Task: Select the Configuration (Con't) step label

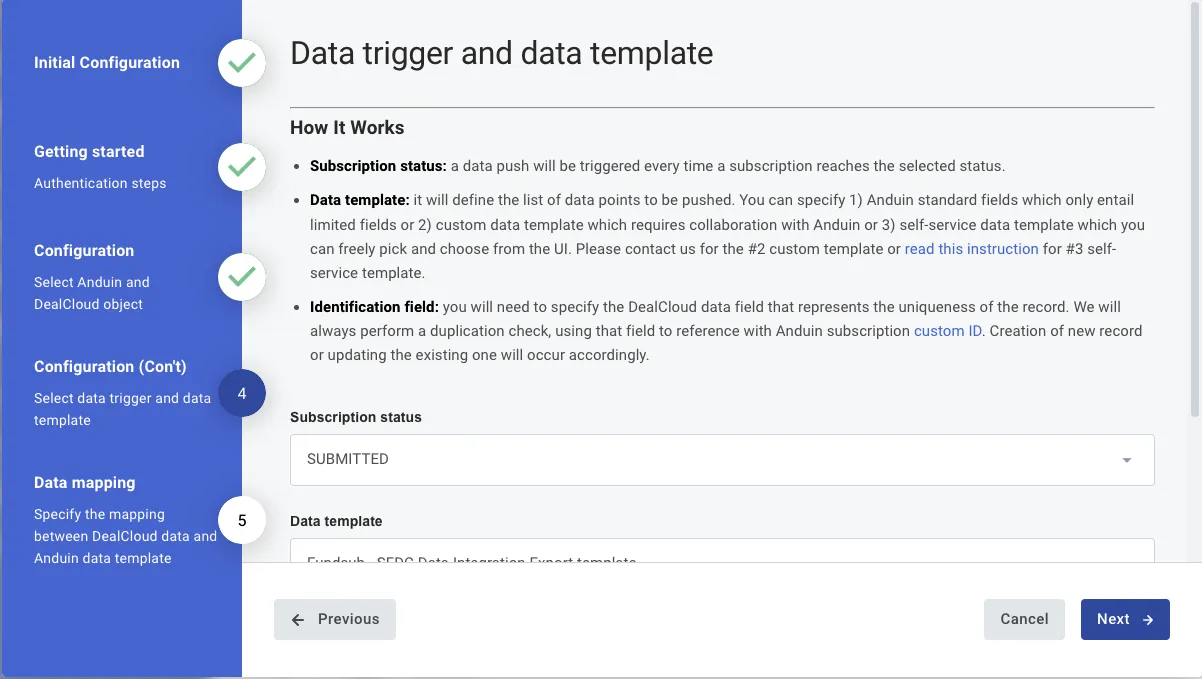Action: pyautogui.click(x=110, y=367)
